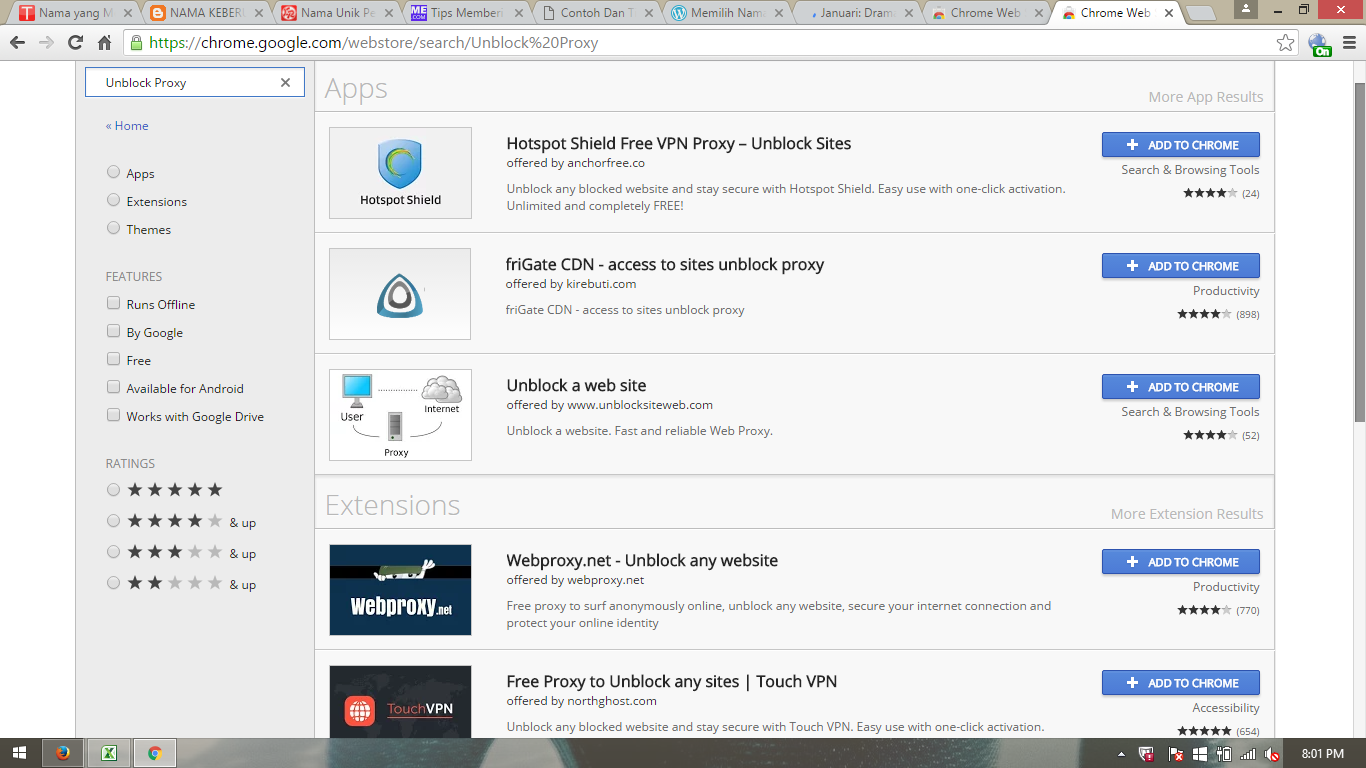Enable Available for Android filter

(x=113, y=387)
